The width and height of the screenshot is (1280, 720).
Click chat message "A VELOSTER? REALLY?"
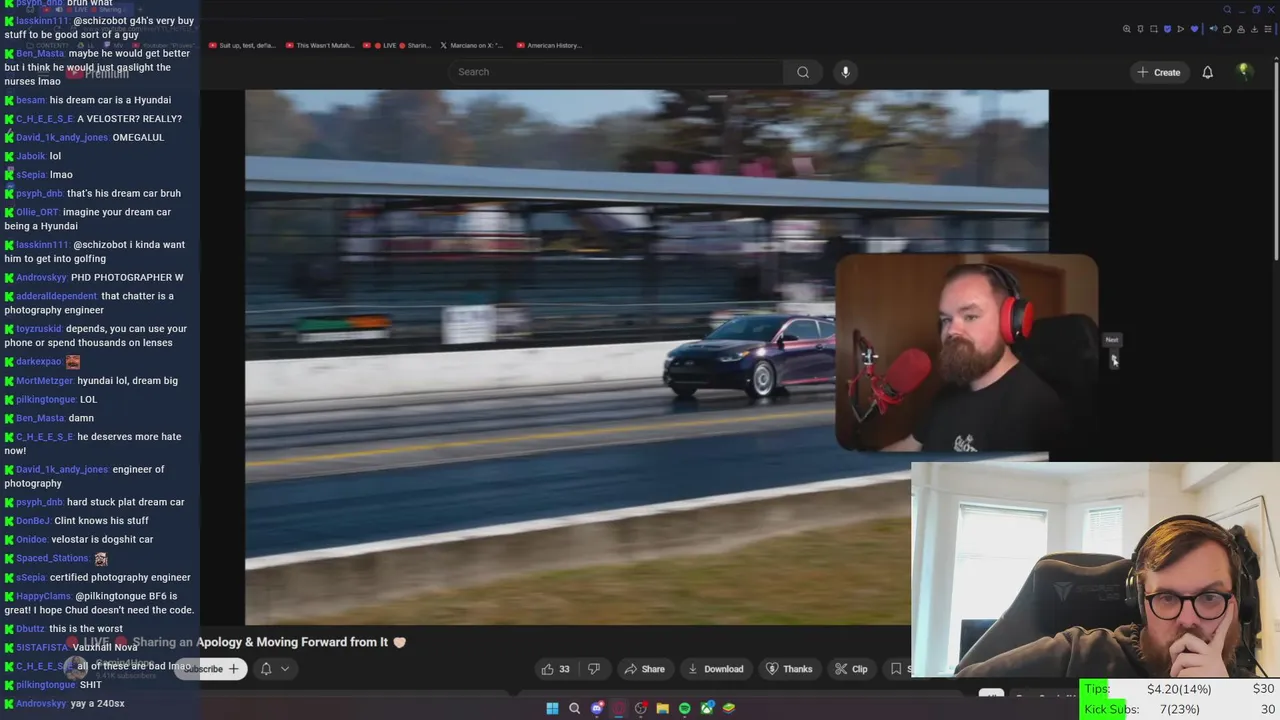click(x=130, y=119)
